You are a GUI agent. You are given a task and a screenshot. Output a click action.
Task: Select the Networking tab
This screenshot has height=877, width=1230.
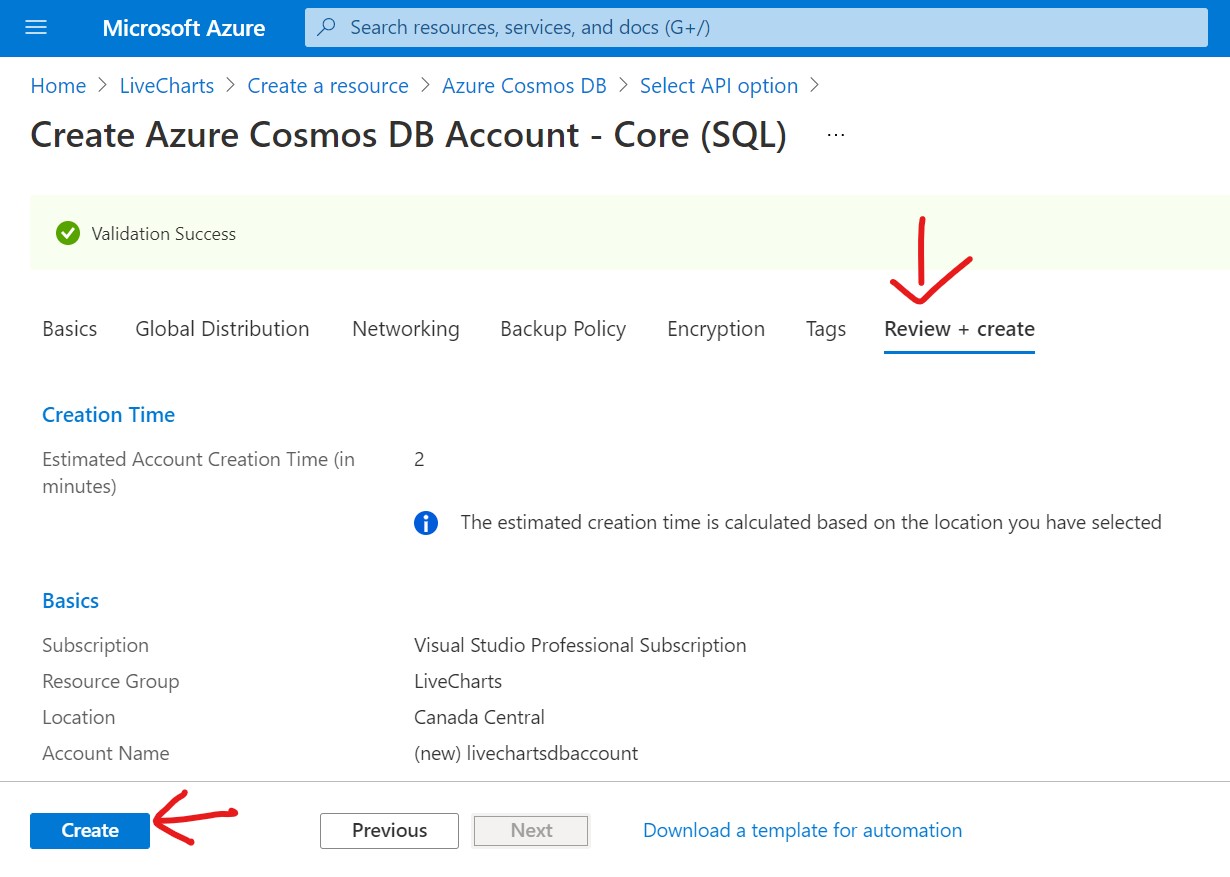(406, 329)
